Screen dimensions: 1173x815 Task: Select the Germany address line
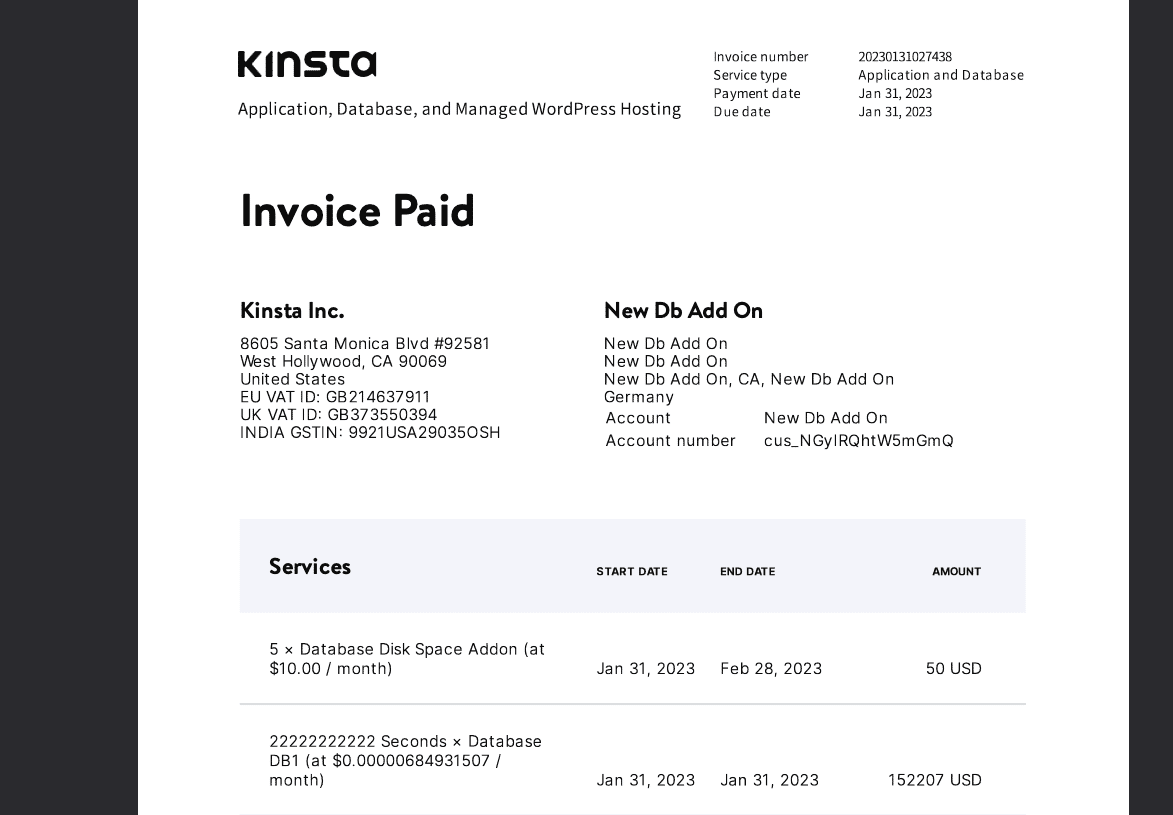[x=638, y=397]
